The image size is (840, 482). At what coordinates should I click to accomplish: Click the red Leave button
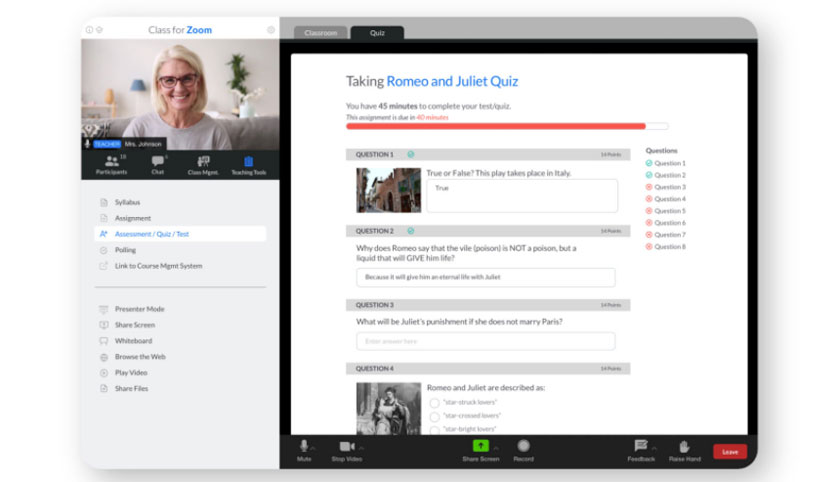click(730, 452)
